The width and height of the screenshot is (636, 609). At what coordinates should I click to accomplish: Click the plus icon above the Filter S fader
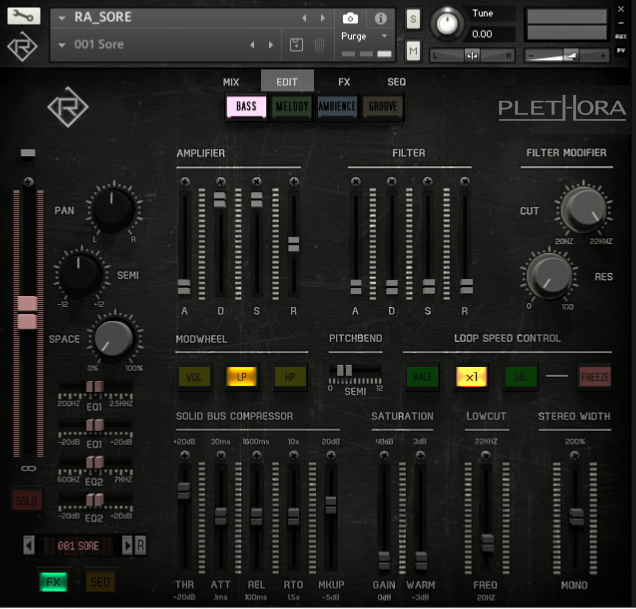tap(428, 181)
